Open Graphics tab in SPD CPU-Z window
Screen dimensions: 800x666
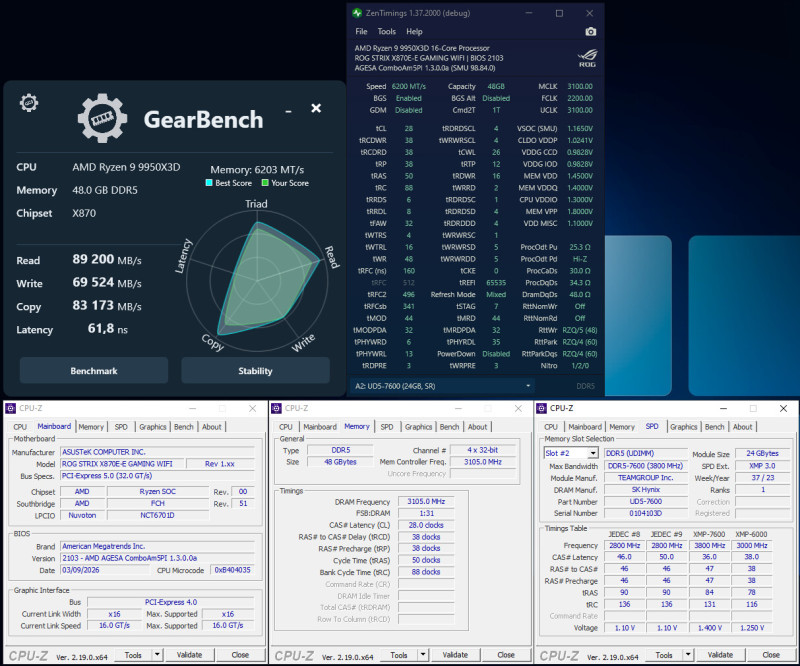[684, 427]
